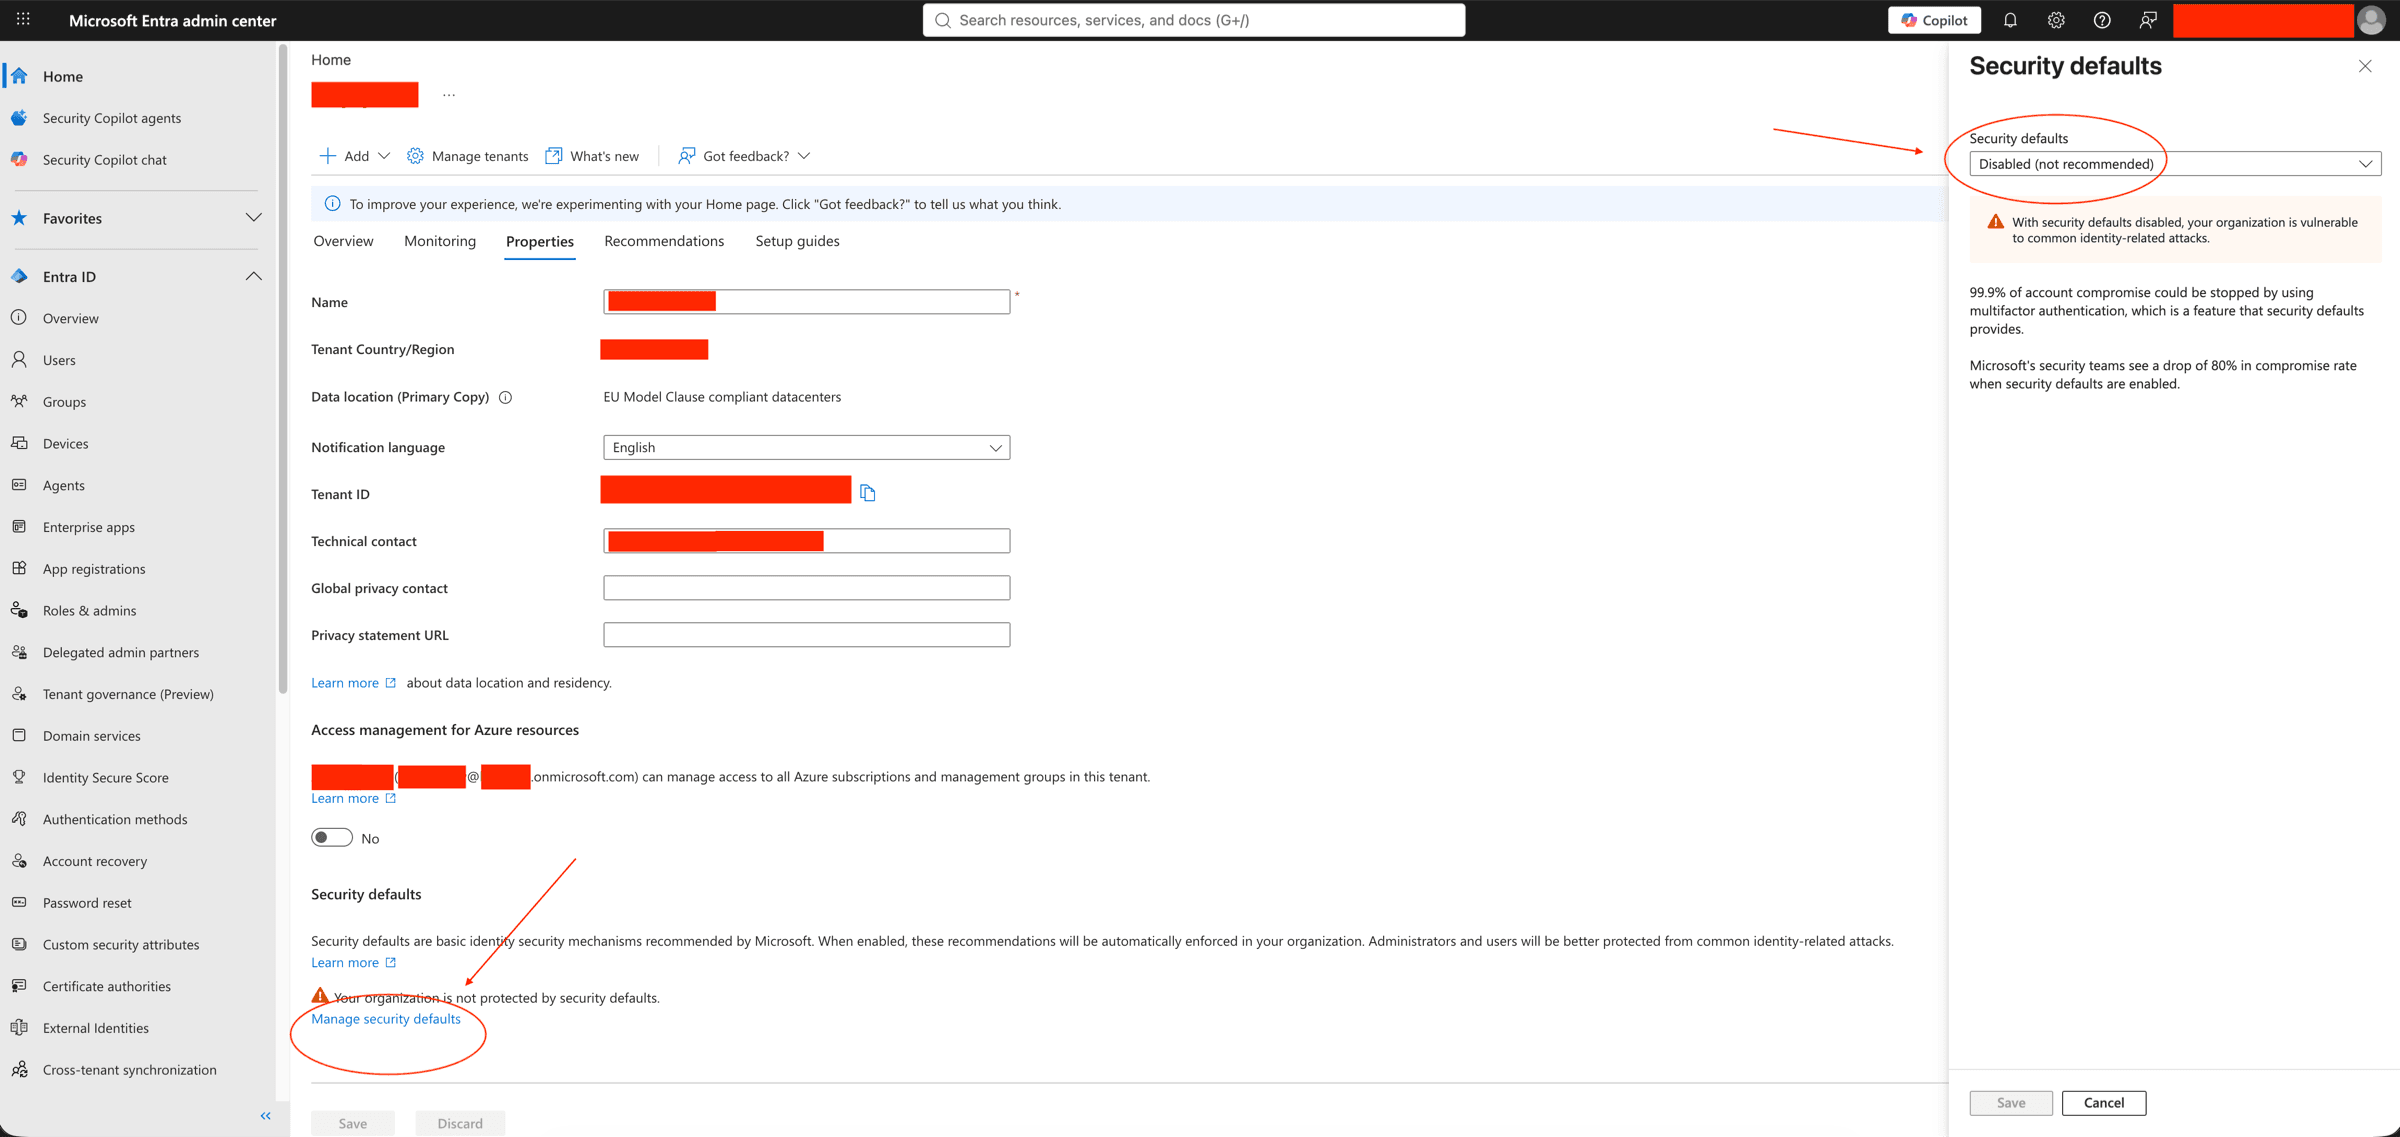Click the Identity Secure Score trophy icon

pos(19,777)
